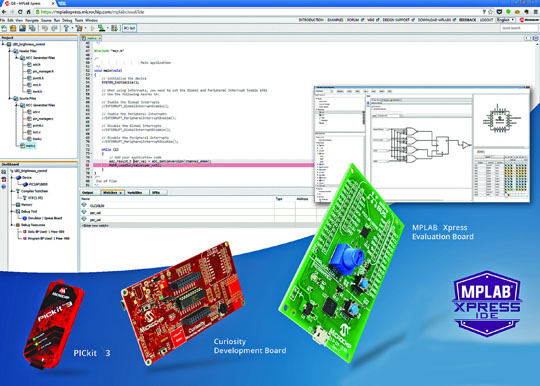Click the Undo toolbar icon
This screenshot has height=386, width=540.
(x=45, y=28)
